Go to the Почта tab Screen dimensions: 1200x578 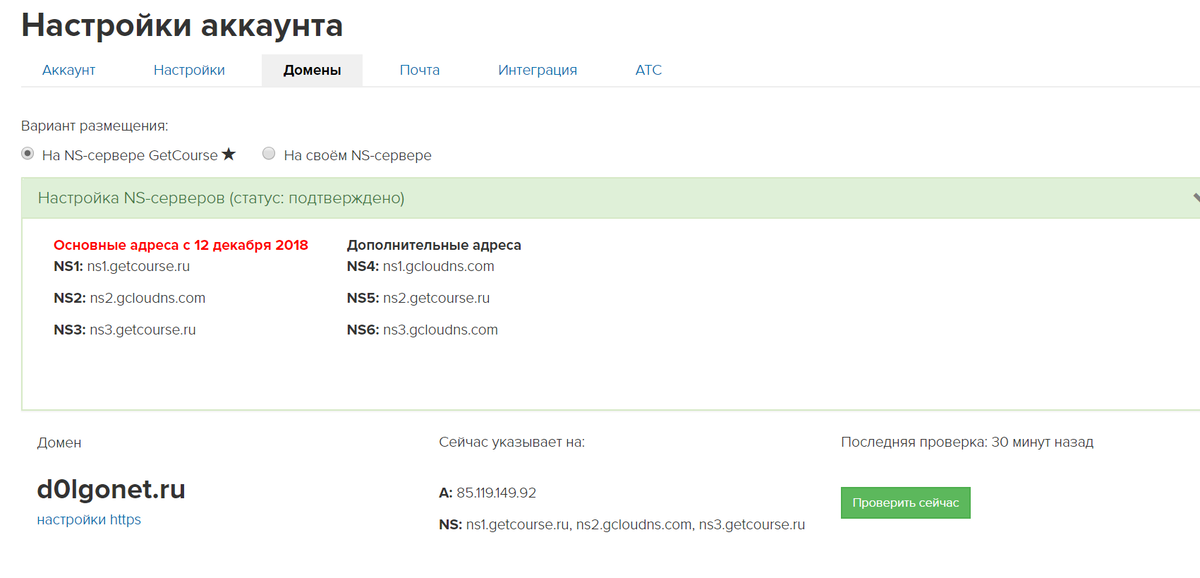coord(419,70)
